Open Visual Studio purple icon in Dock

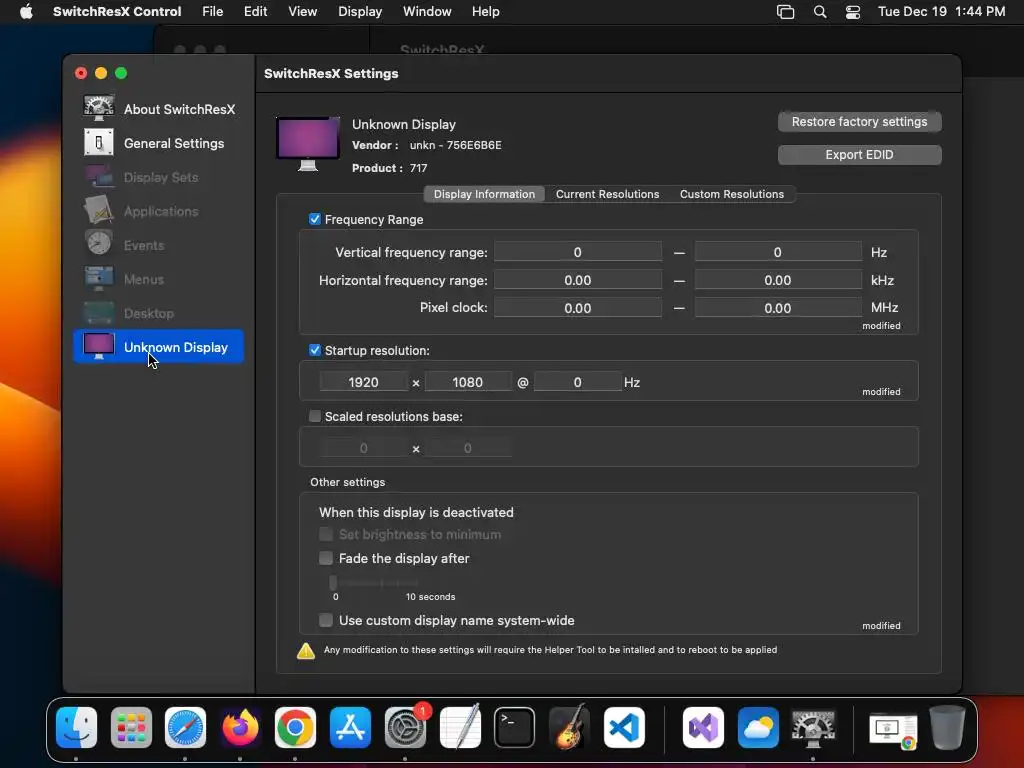tap(703, 727)
